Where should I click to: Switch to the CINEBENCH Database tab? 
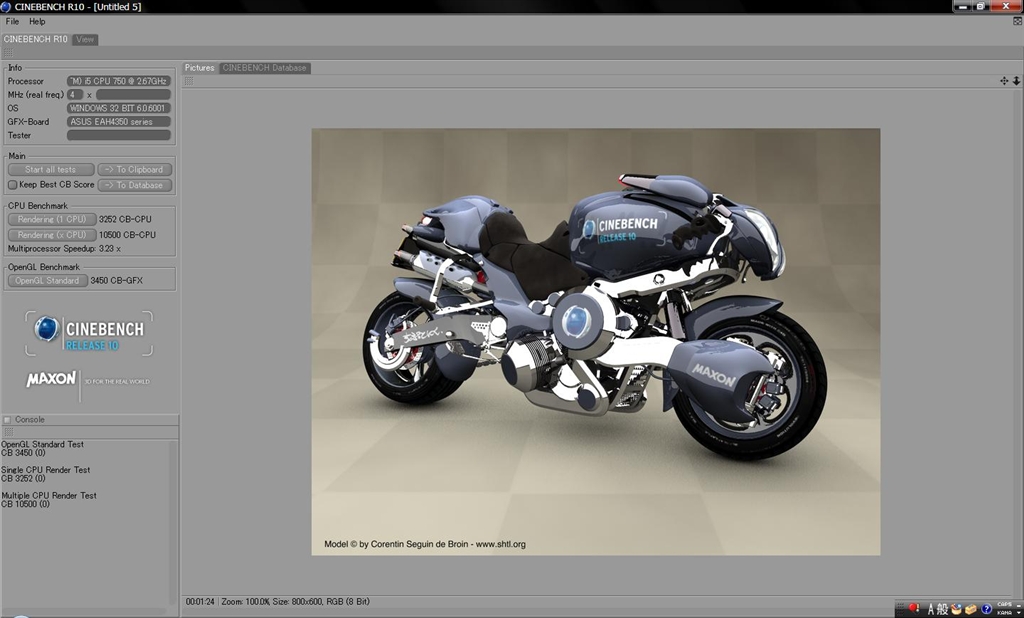tap(265, 68)
